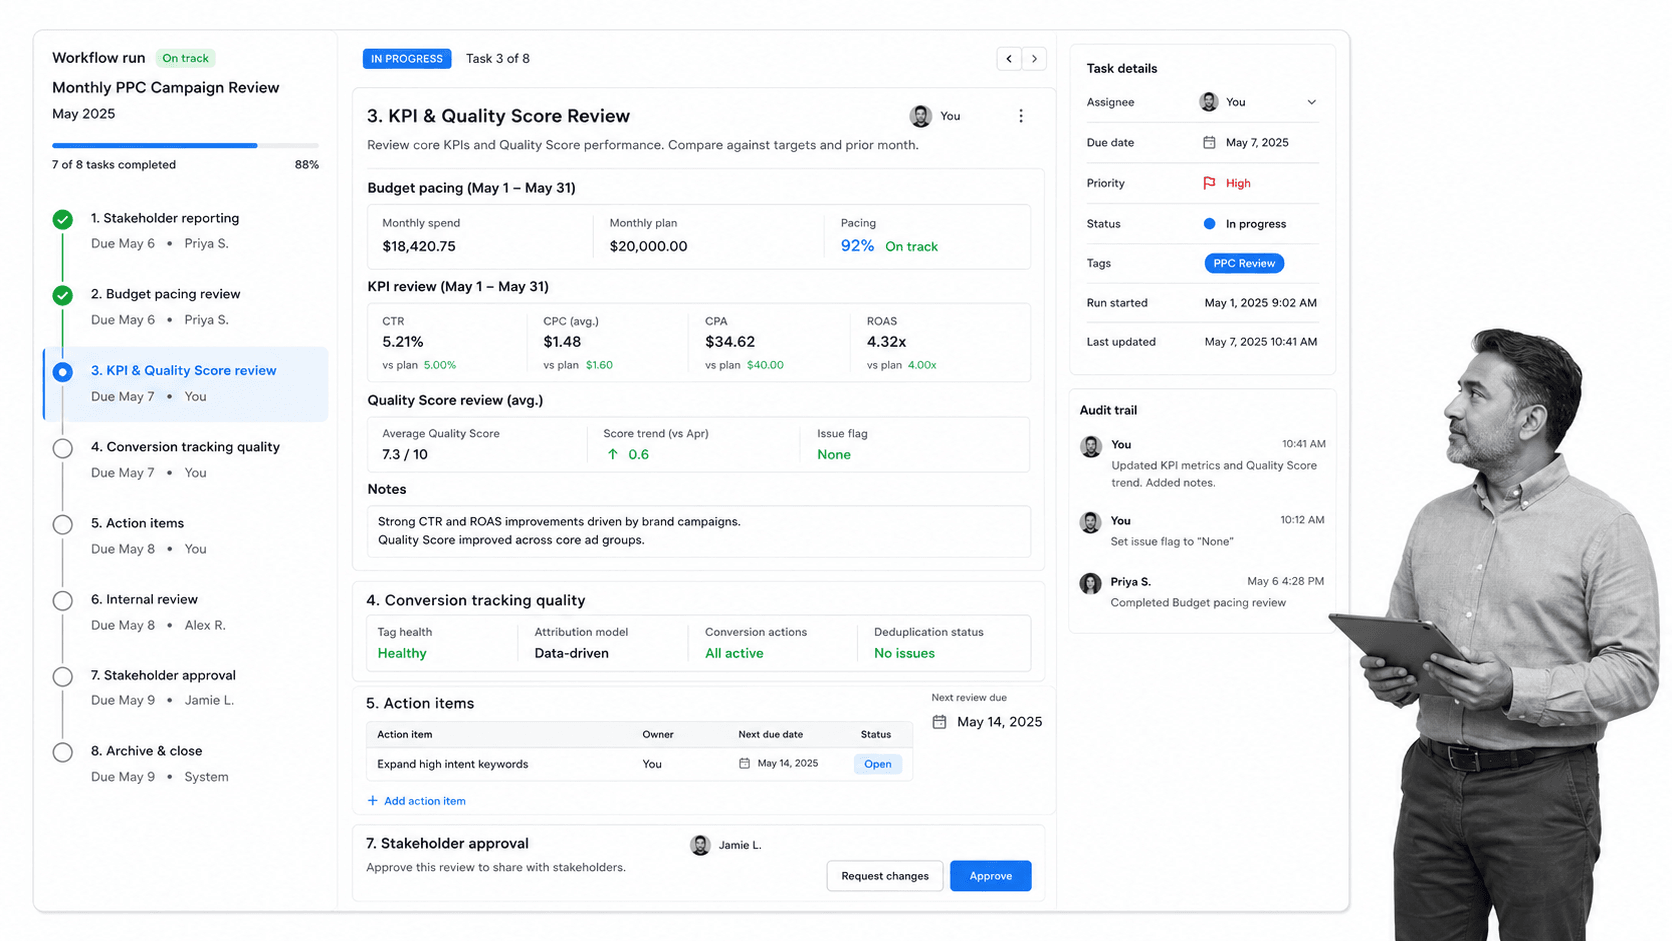Click the 10:41 AM audit entry avatar
The height and width of the screenshot is (941, 1672).
coord(1091,446)
